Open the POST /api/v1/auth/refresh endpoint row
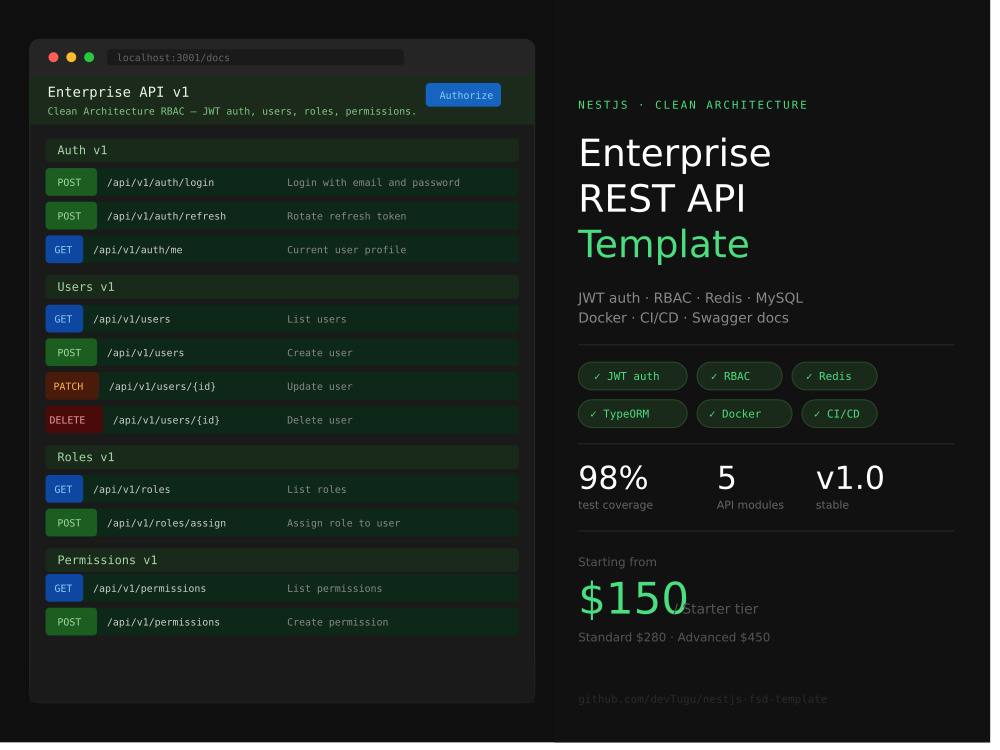This screenshot has width=1000, height=750. click(284, 217)
